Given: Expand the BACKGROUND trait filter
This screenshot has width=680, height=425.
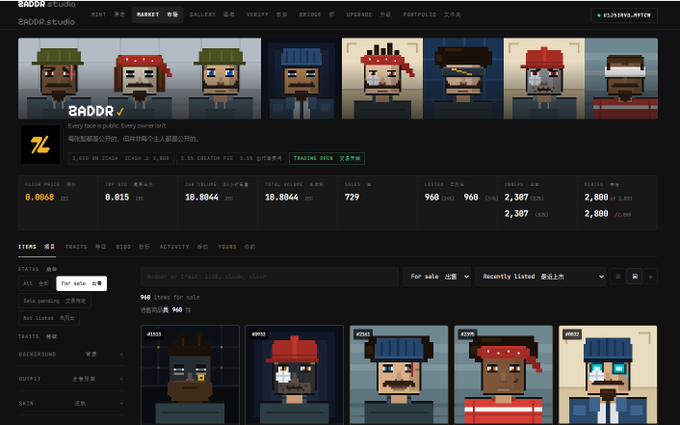Looking at the screenshot, I should point(72,354).
